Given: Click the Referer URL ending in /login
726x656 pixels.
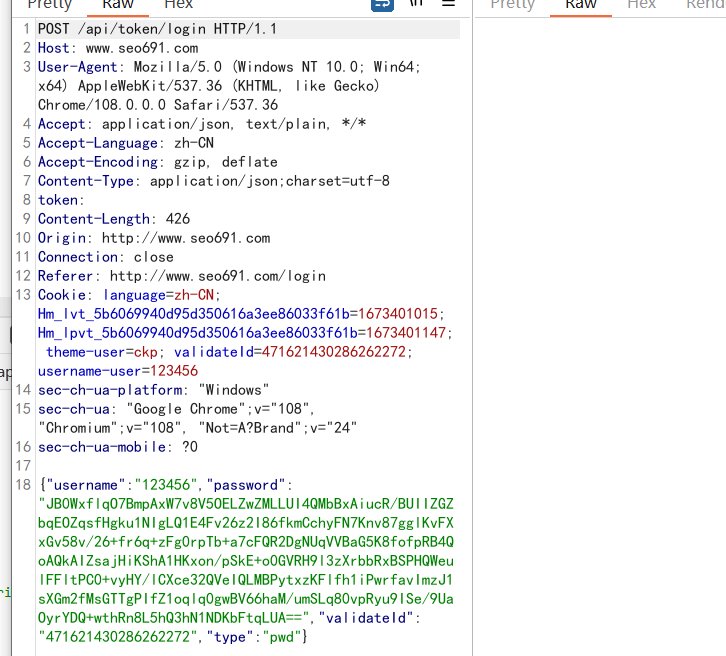Looking at the screenshot, I should pyautogui.click(x=218, y=276).
